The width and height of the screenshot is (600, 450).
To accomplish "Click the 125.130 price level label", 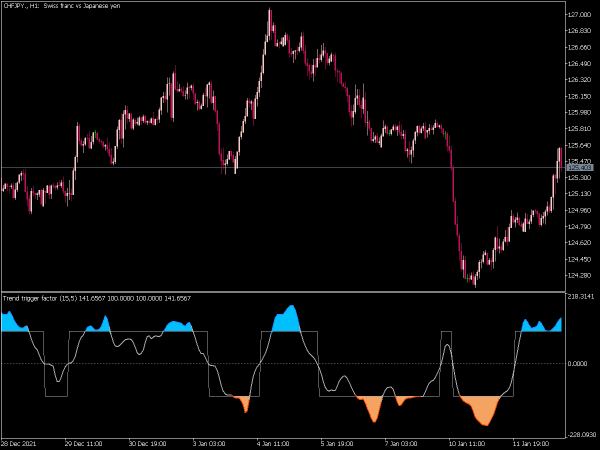I will pos(580,194).
